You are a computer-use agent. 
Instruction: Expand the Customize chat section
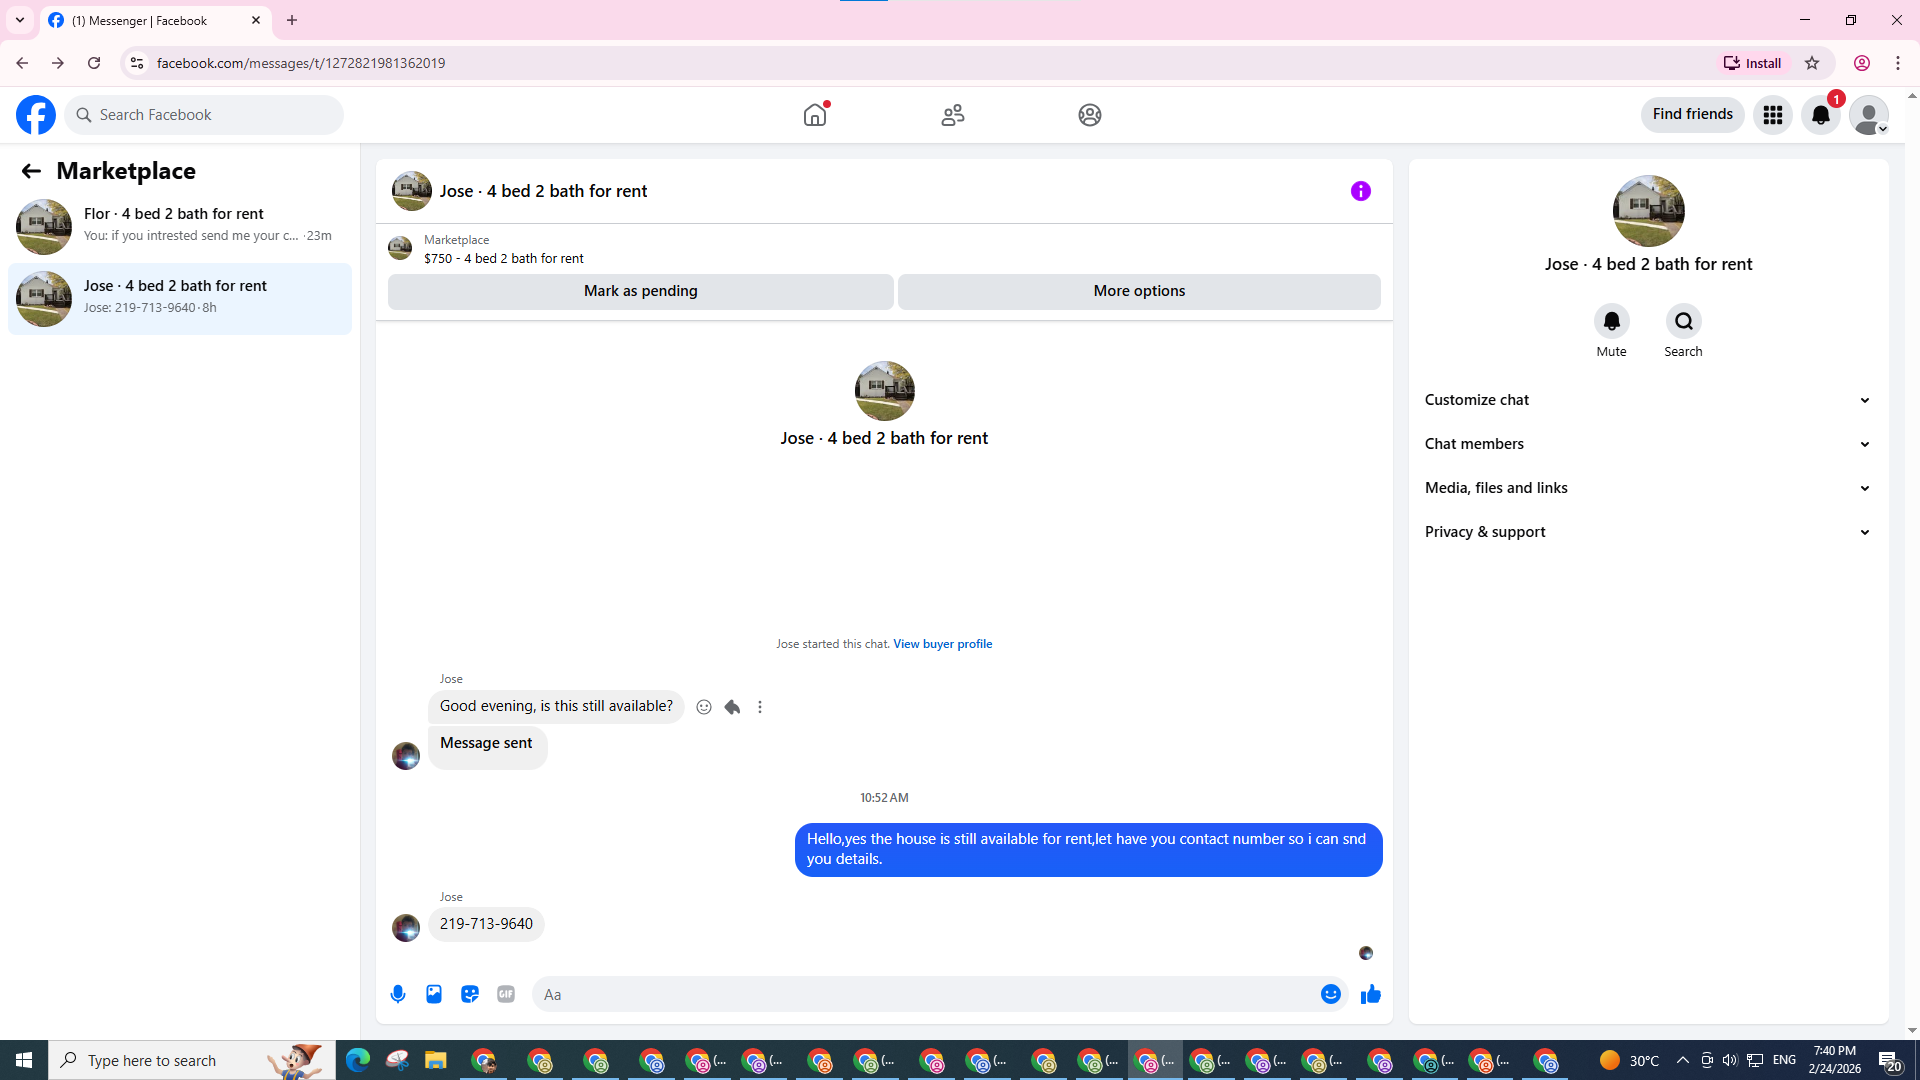coord(1647,400)
